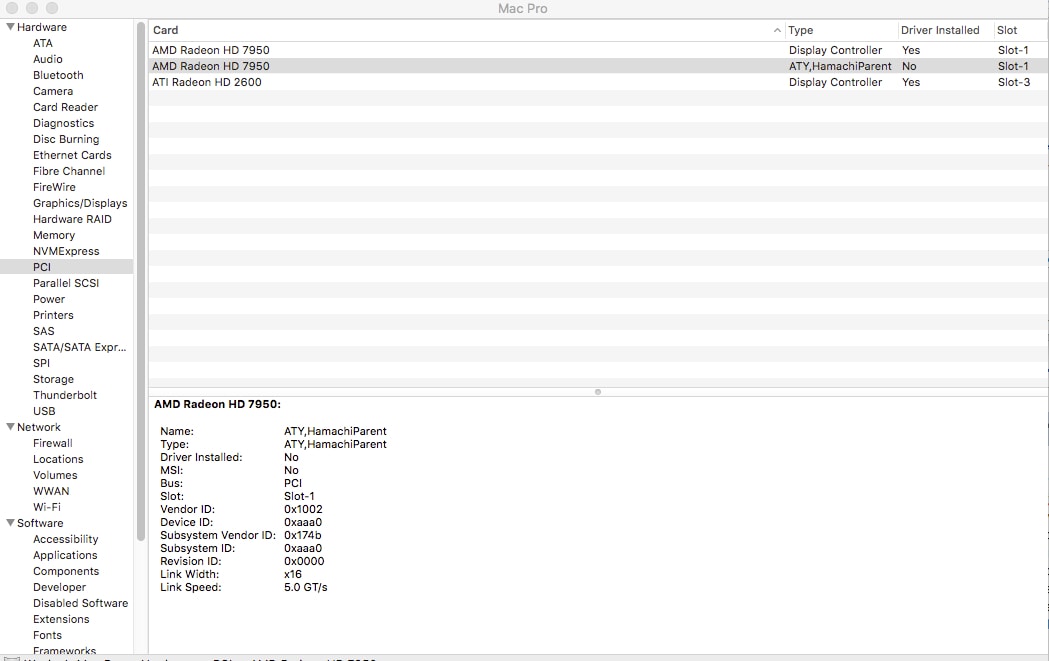Open Printers section
The image size is (1049, 661).
(x=54, y=315)
